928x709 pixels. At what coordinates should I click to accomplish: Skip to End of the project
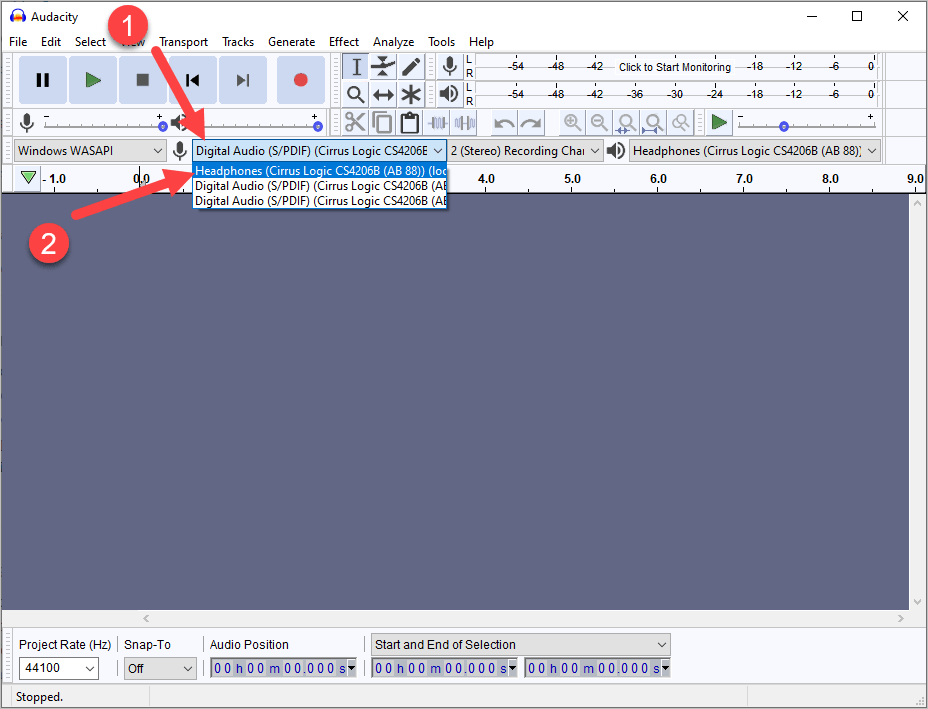[x=243, y=80]
